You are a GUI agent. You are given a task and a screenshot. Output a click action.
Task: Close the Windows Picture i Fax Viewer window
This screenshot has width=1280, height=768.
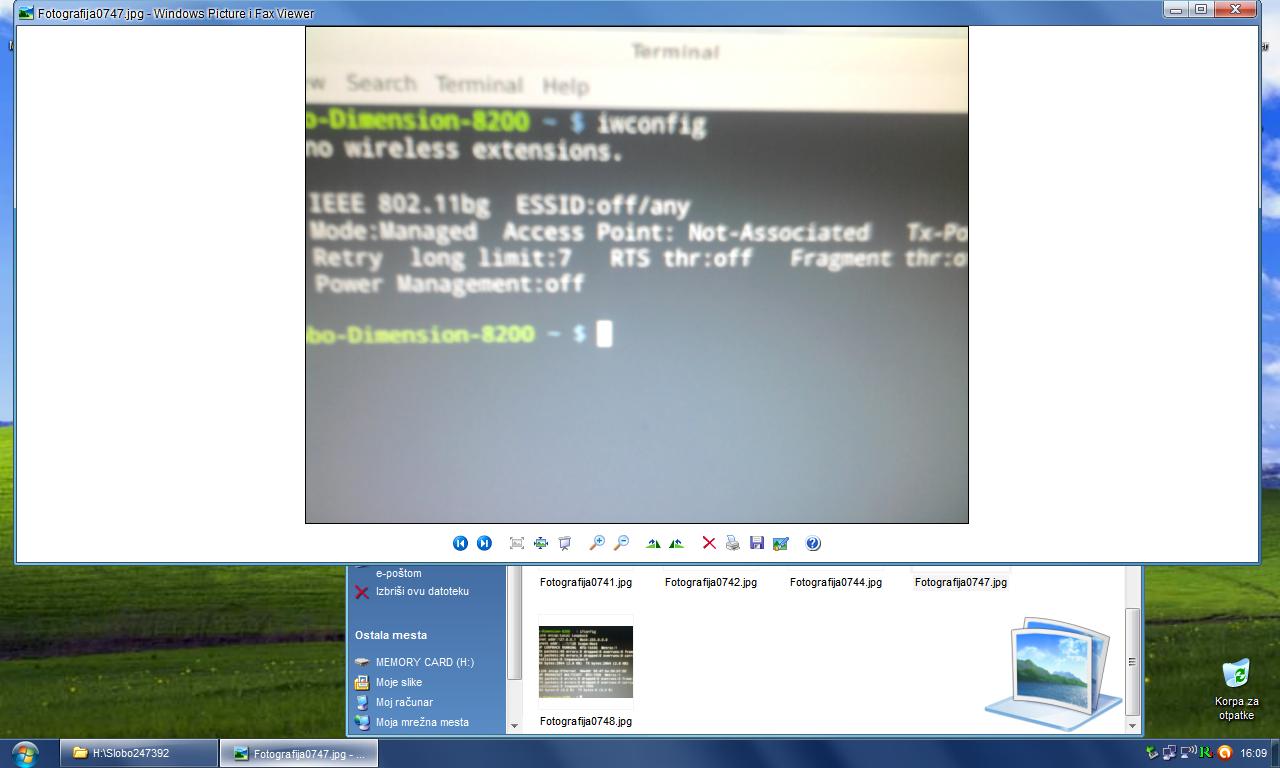1235,10
